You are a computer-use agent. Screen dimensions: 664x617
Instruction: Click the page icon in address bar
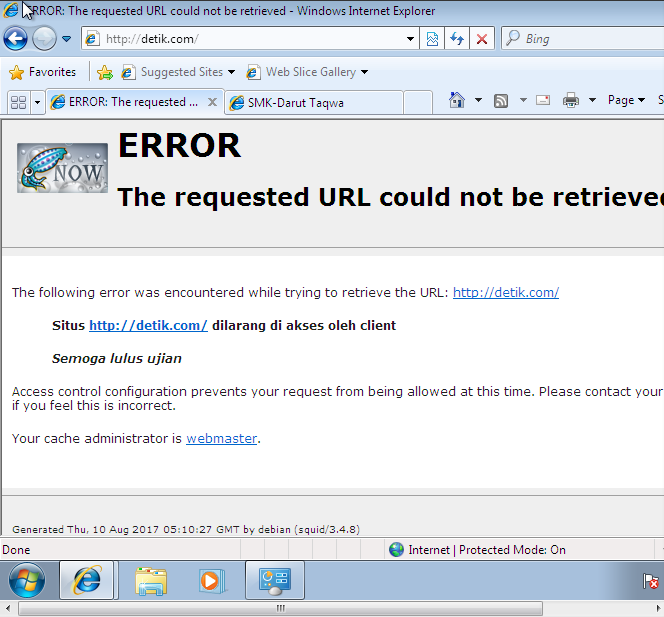click(x=92, y=39)
